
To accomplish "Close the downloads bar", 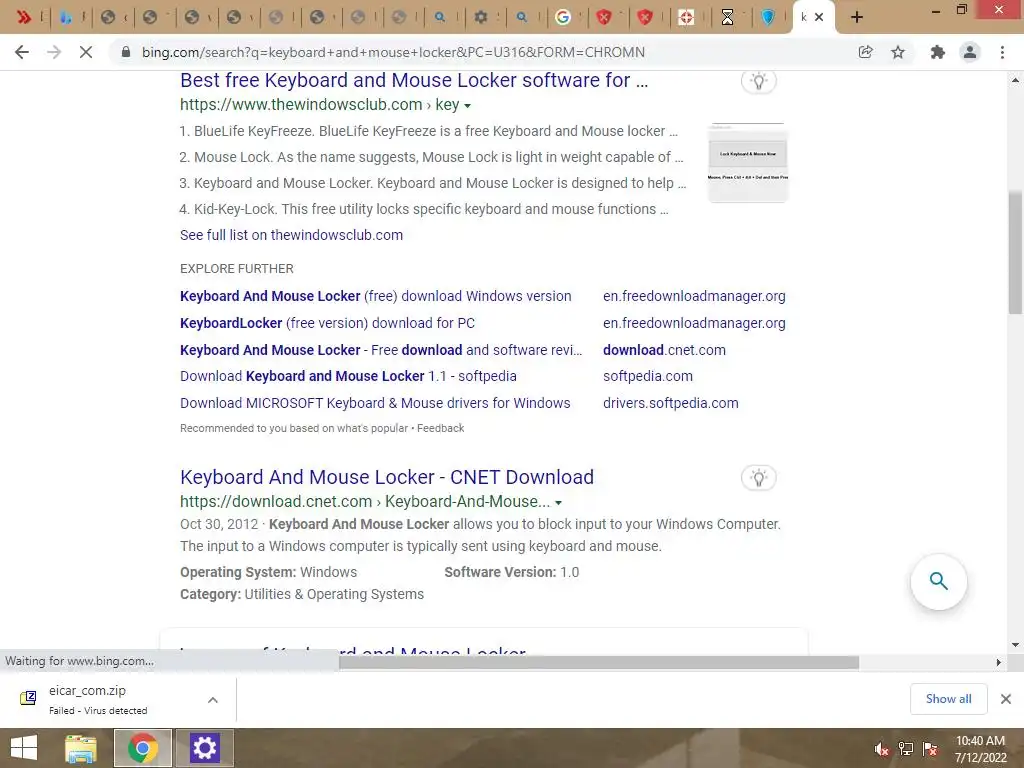I will click(1006, 699).
